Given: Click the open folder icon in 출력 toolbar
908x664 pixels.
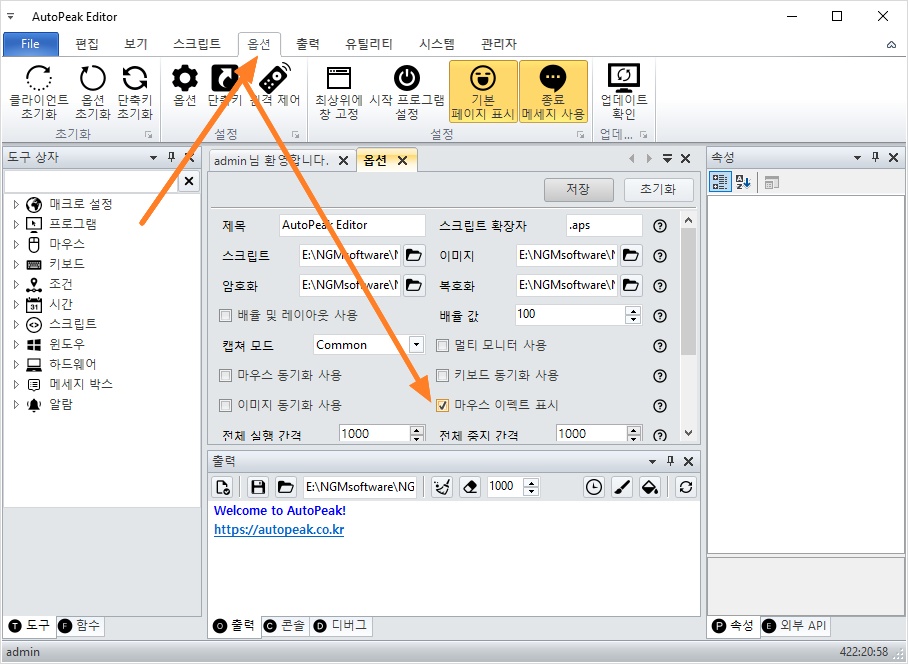Looking at the screenshot, I should (x=285, y=487).
